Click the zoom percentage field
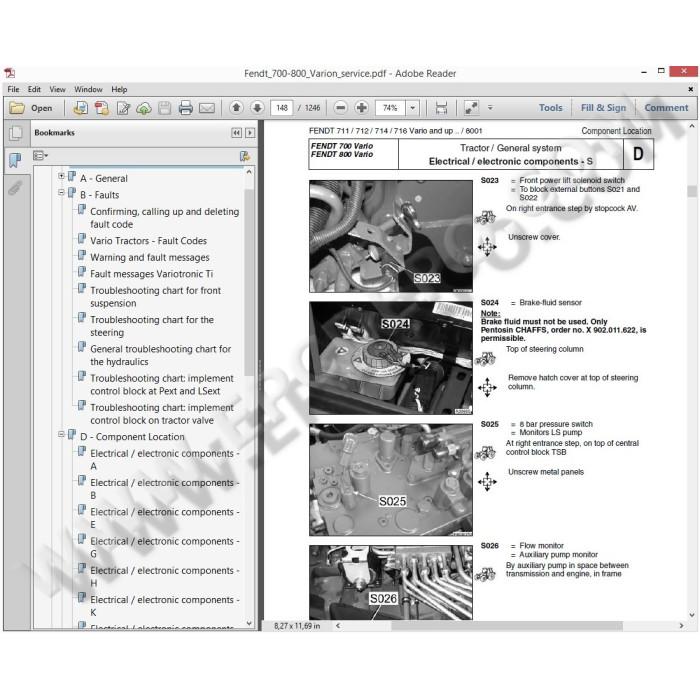700x700 pixels. (x=390, y=108)
